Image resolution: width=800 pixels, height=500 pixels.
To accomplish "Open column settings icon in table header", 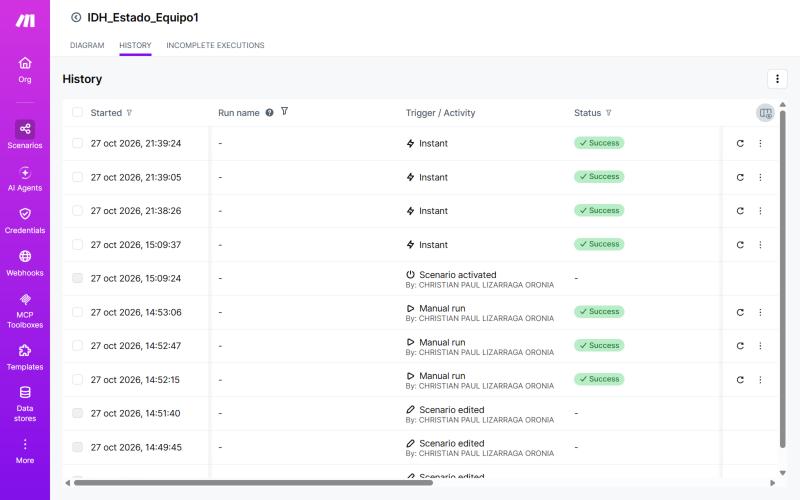I will tap(765, 113).
